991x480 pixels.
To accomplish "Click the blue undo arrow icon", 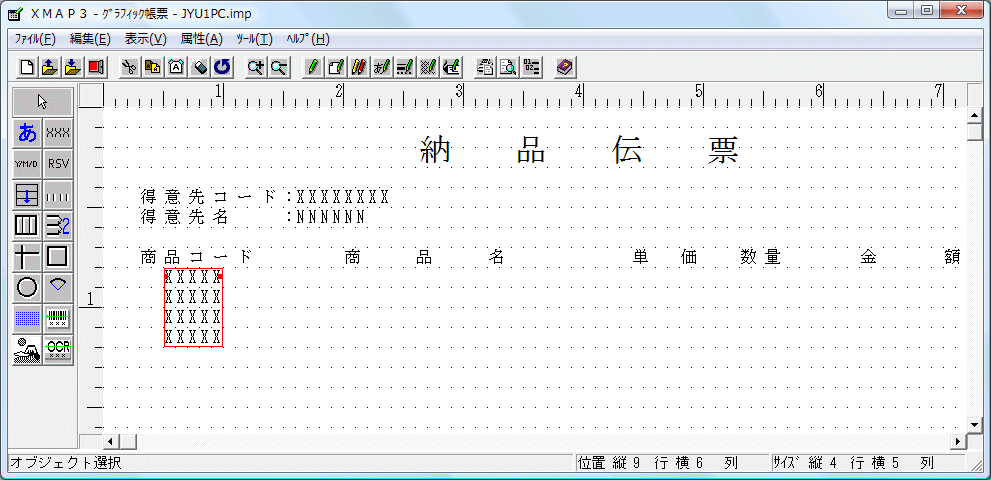I will [x=222, y=66].
